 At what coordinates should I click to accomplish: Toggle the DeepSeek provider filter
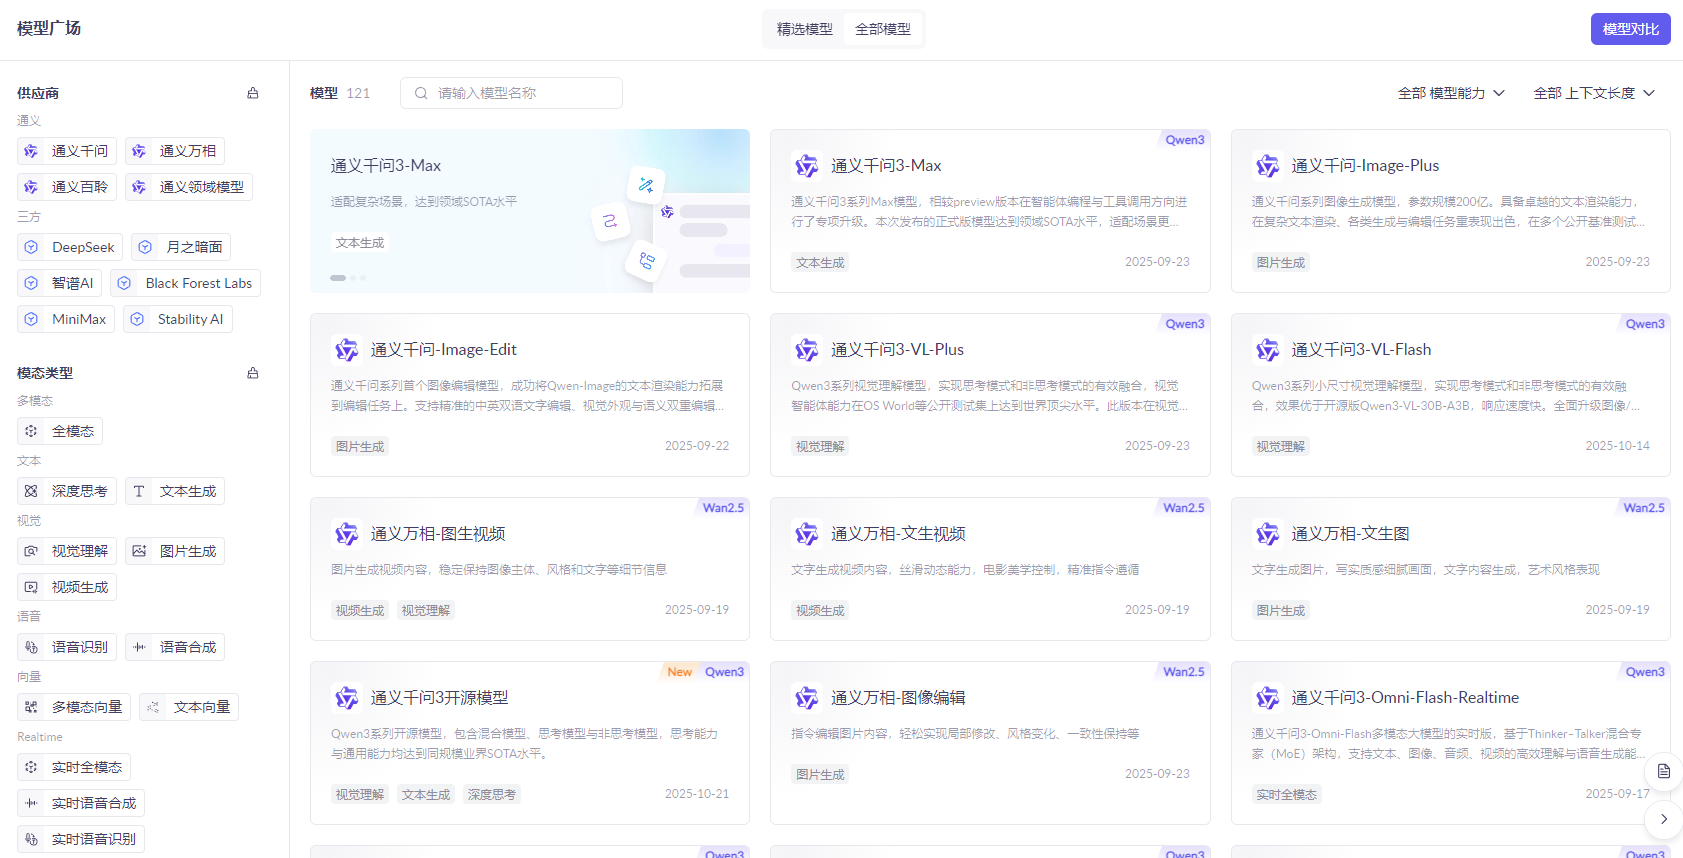[70, 247]
